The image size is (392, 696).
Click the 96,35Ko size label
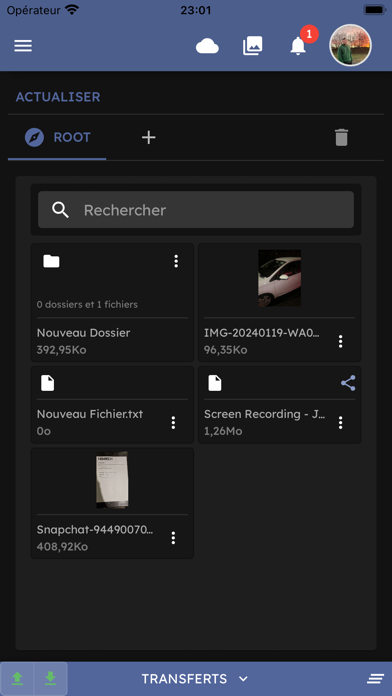(226, 350)
